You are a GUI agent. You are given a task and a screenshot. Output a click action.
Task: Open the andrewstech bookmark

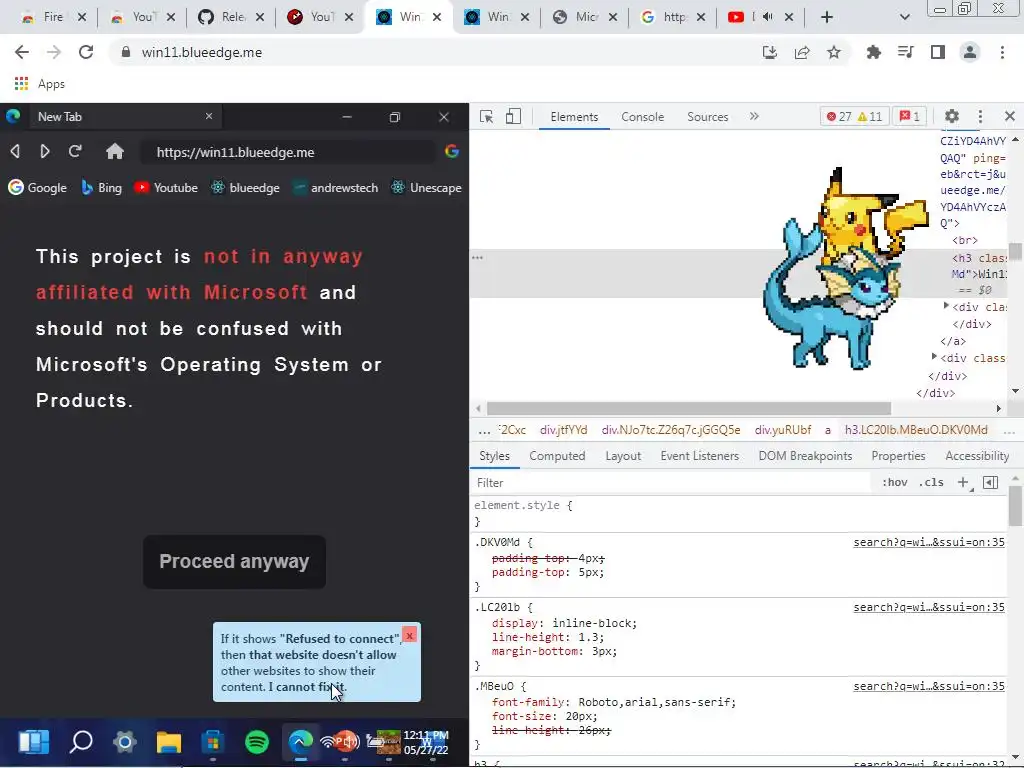click(336, 187)
